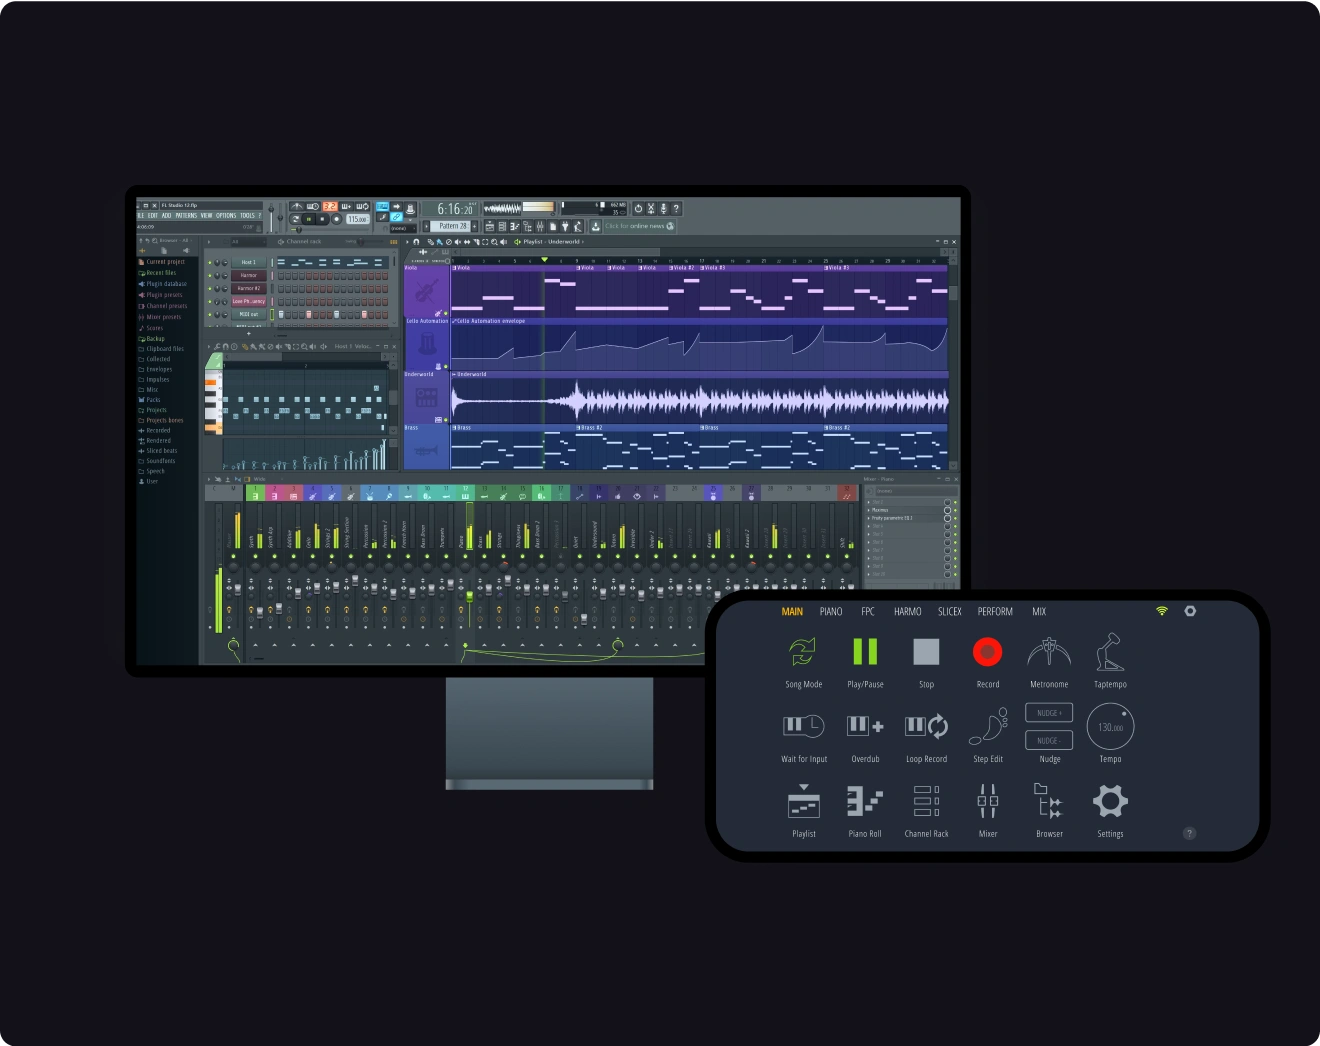1320x1046 pixels.
Task: Open the TOOLS menu in FL Studio
Action: (x=247, y=215)
